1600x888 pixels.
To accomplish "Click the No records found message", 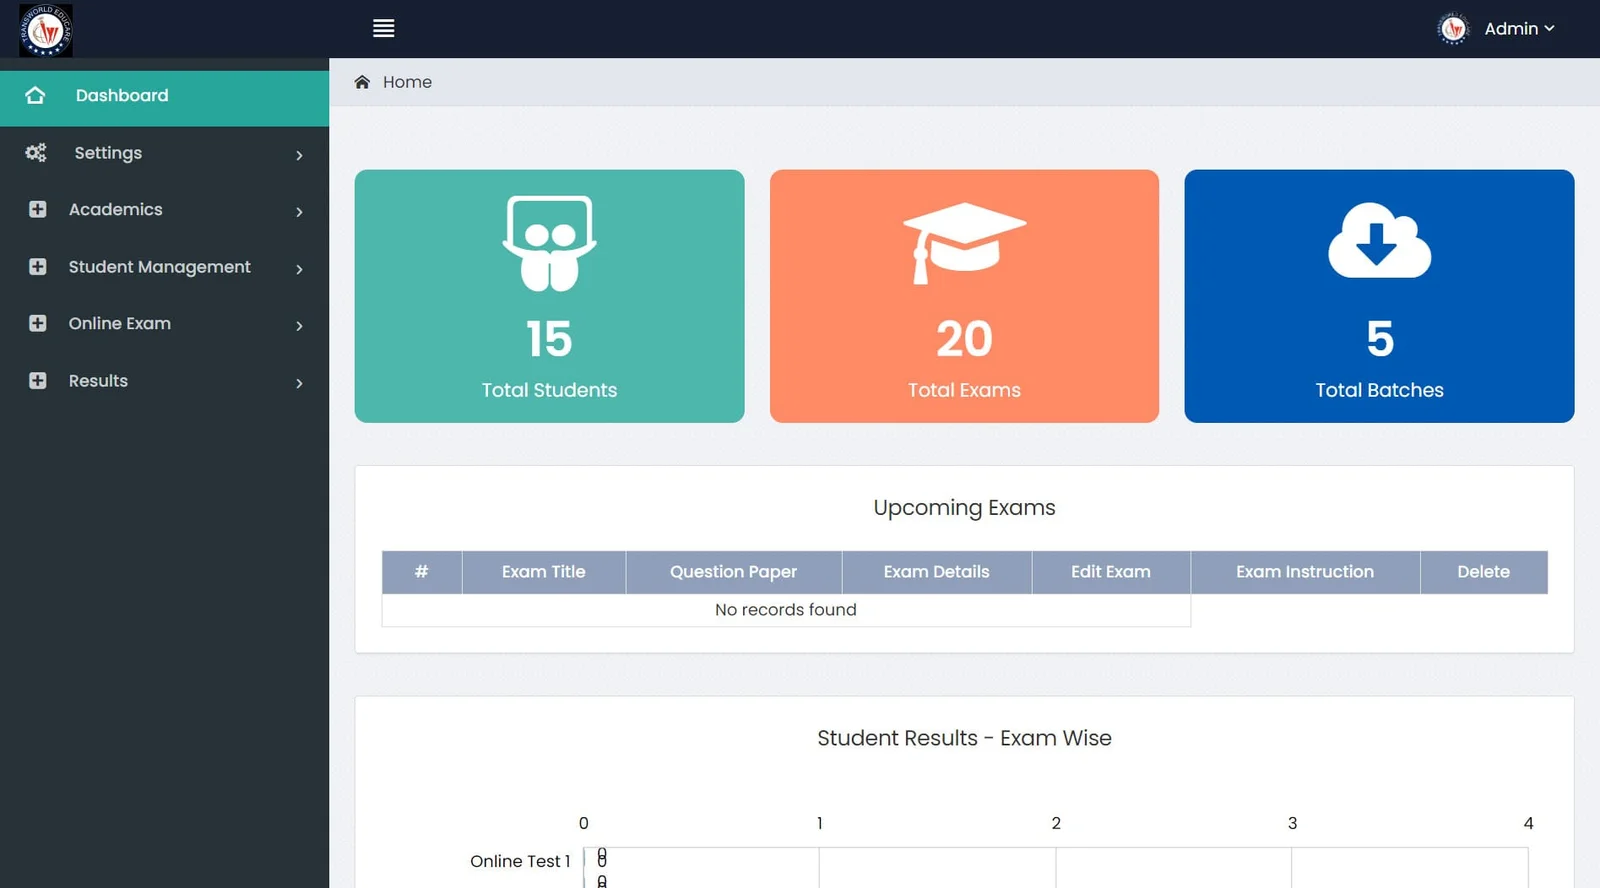I will tap(786, 610).
